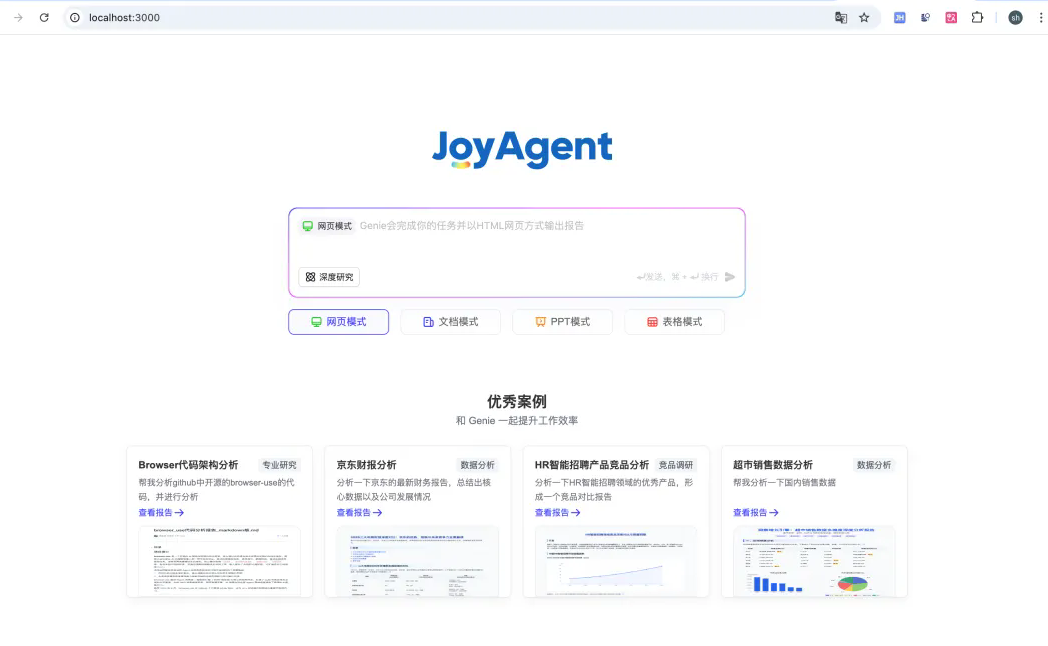Click the 优秀案例 section heading
This screenshot has width=1048, height=646.
pos(517,401)
